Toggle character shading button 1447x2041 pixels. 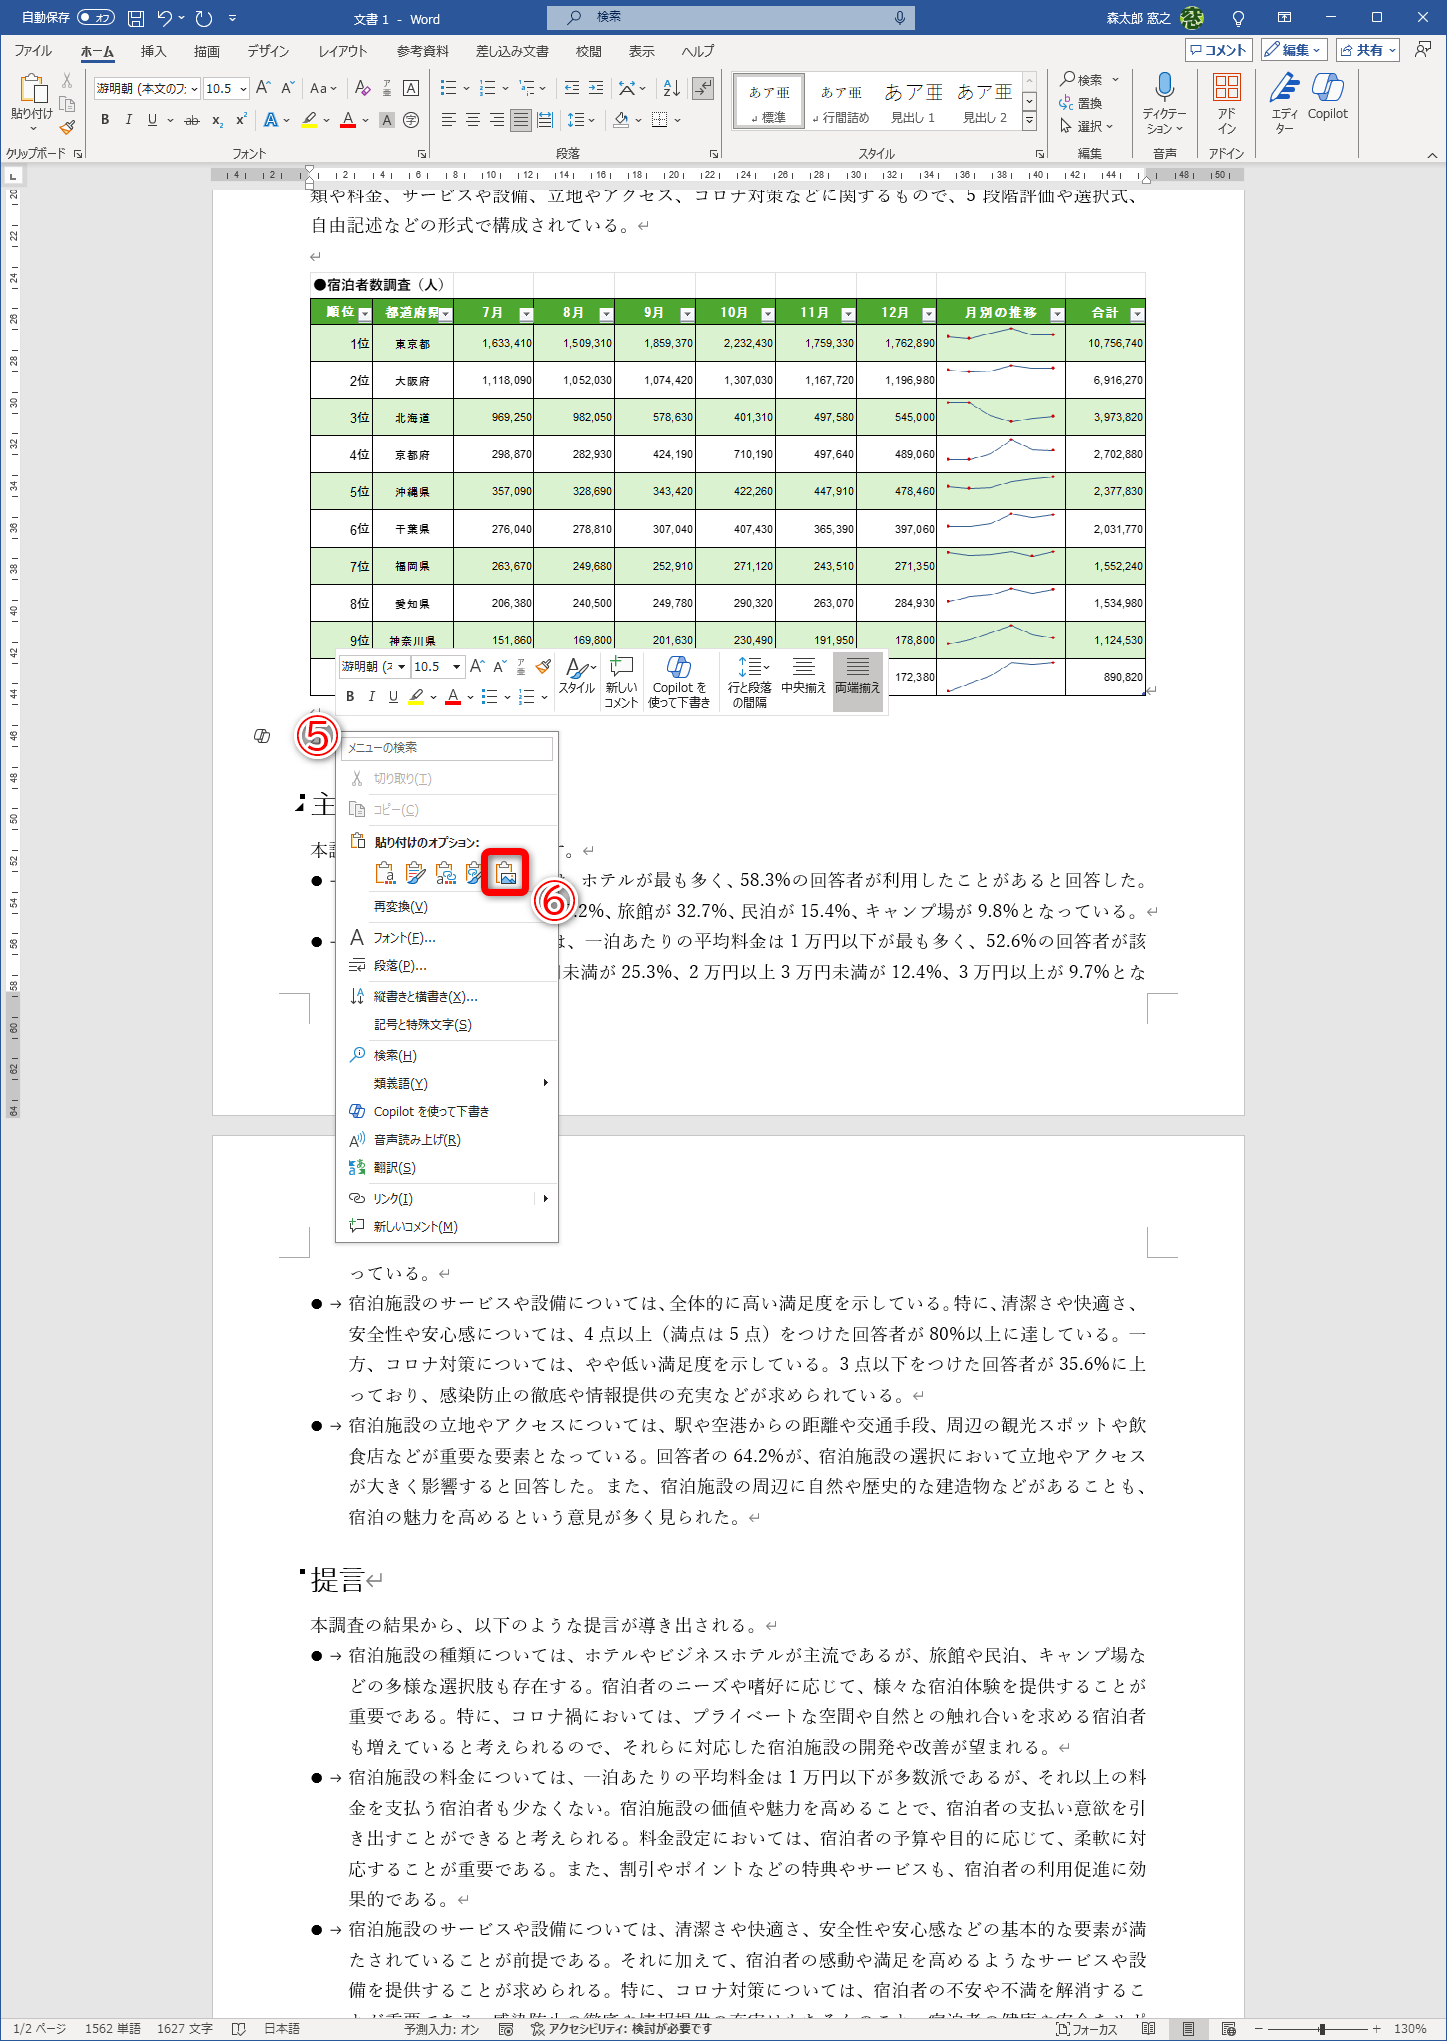coord(387,120)
